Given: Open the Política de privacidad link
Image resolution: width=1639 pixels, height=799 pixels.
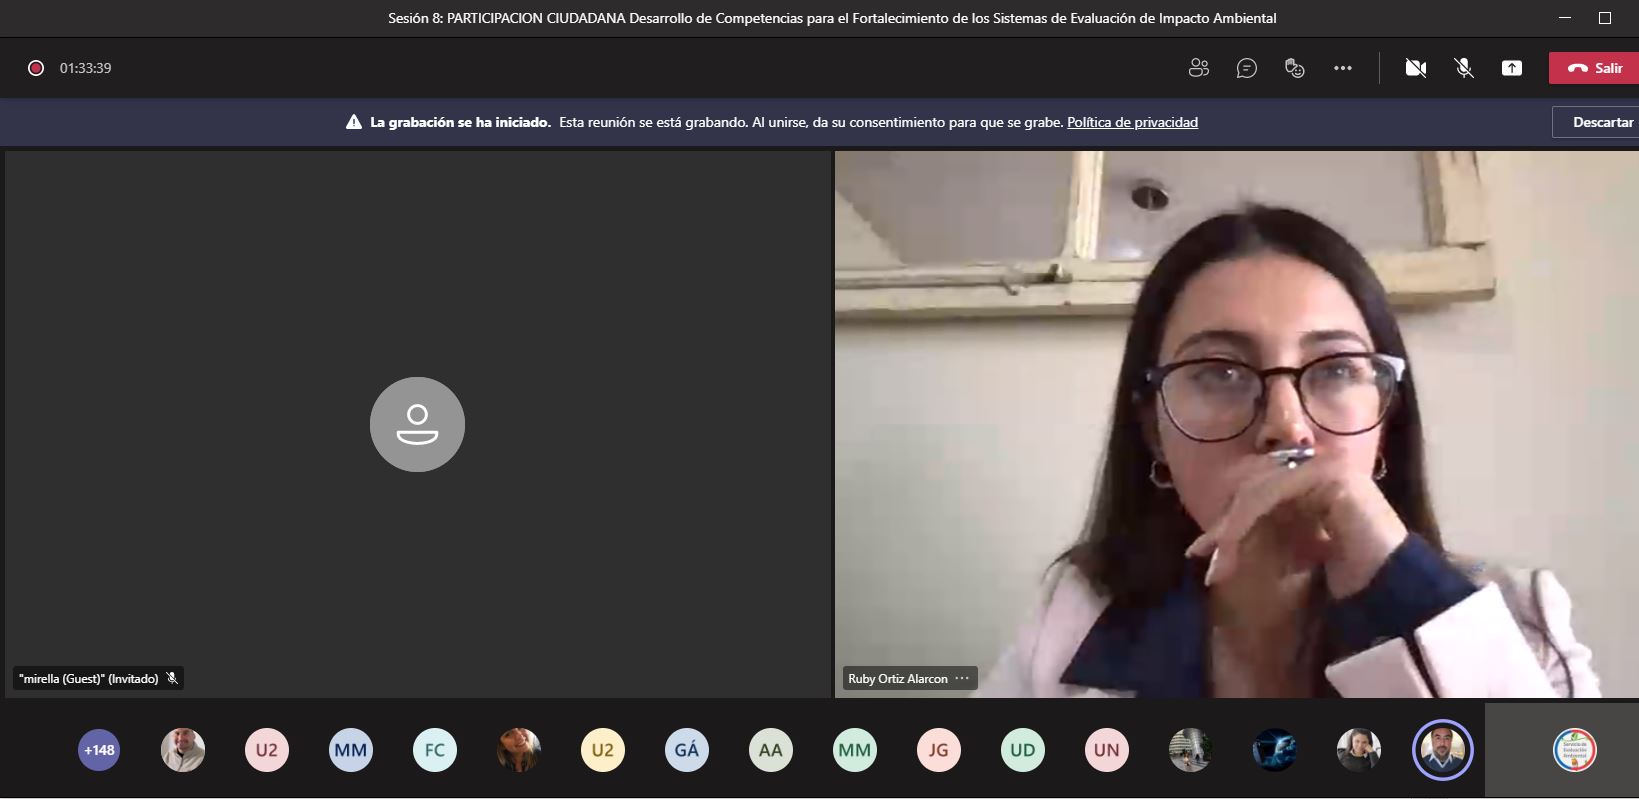Looking at the screenshot, I should tap(1132, 122).
